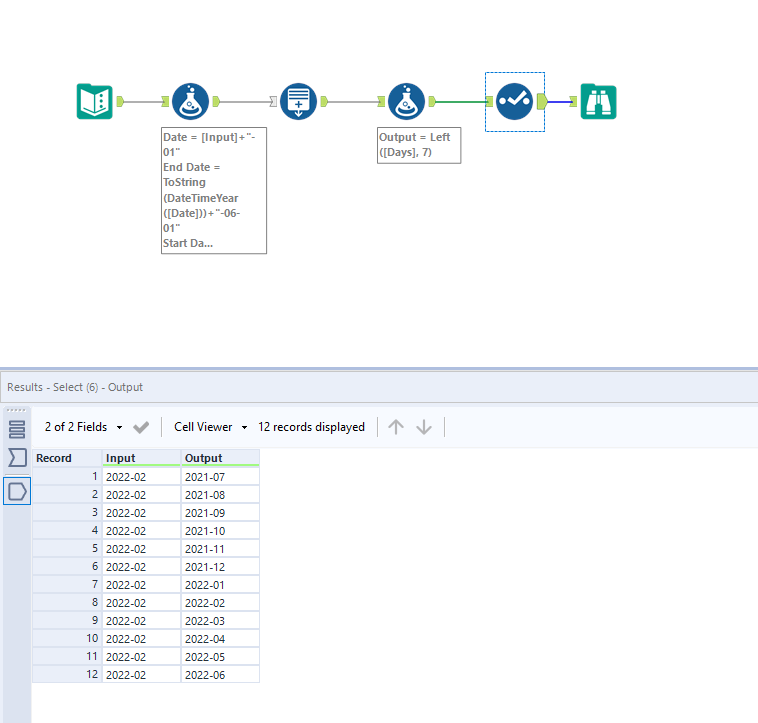Go to next record with down arrow
The height and width of the screenshot is (723, 758).
(424, 427)
